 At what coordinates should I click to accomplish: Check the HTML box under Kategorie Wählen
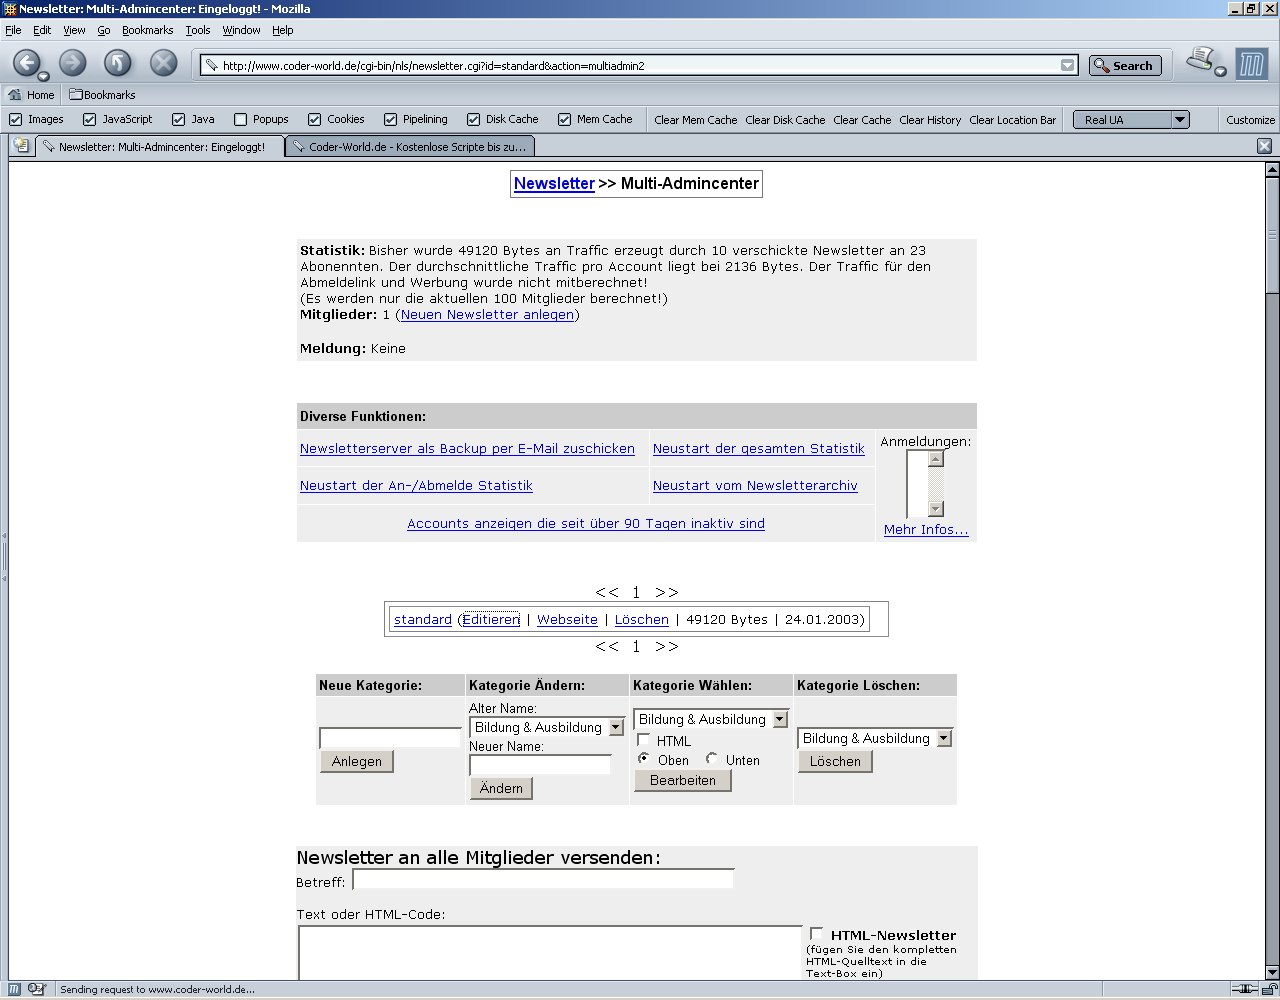(x=644, y=740)
